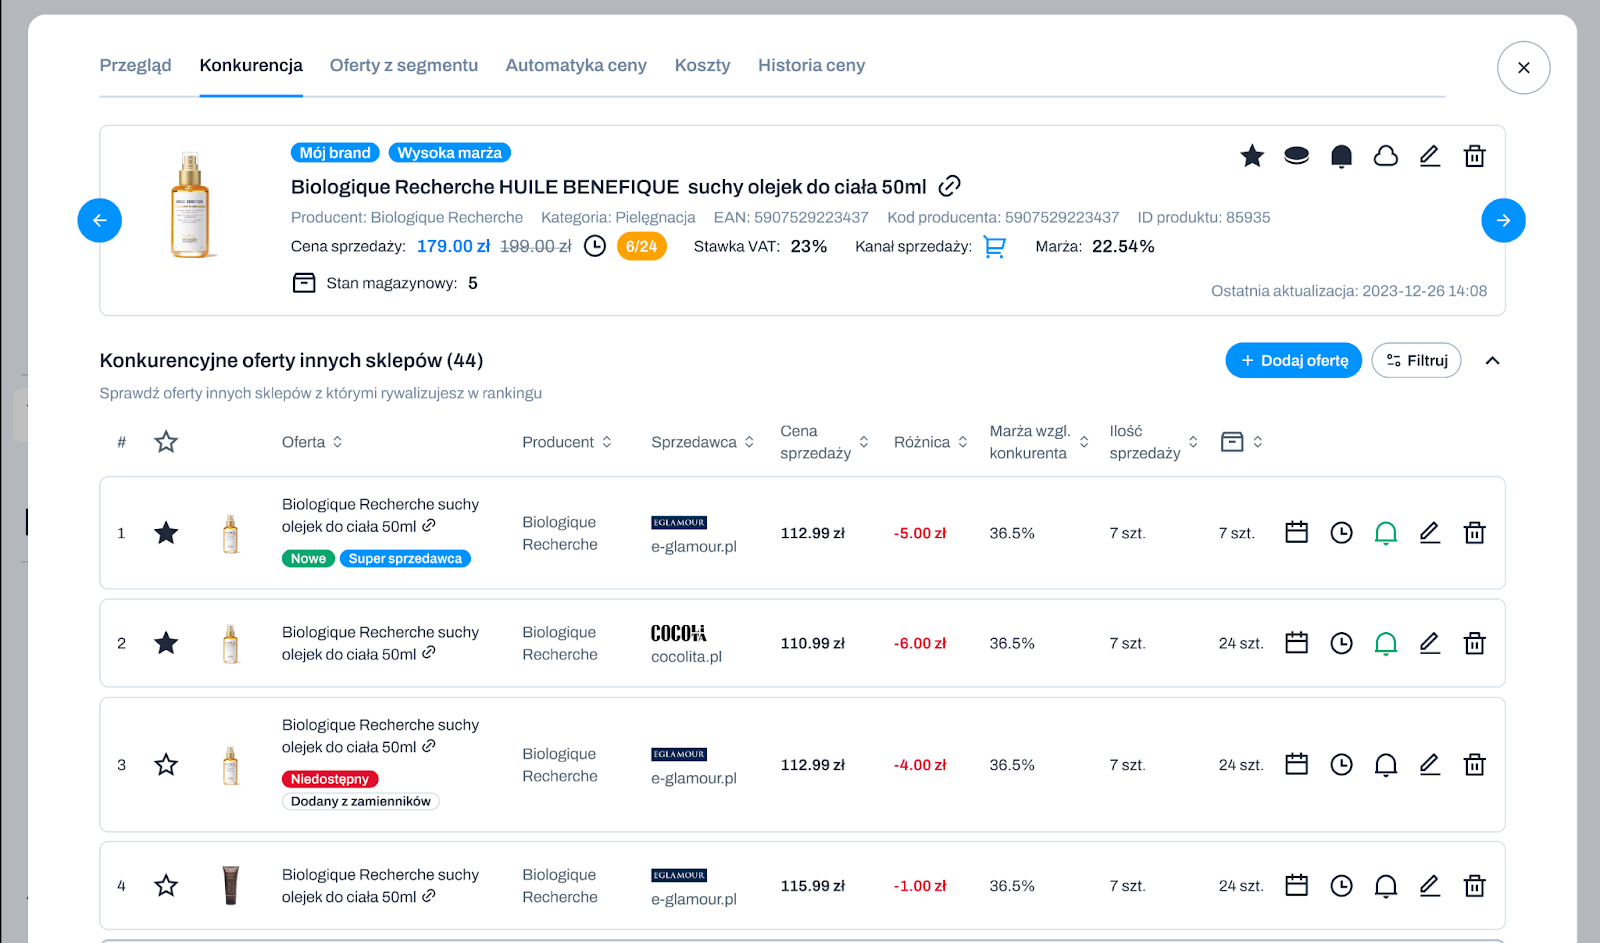The image size is (1600, 943).
Task: Sort offers by Cena sprzedaży column
Action: [864, 442]
